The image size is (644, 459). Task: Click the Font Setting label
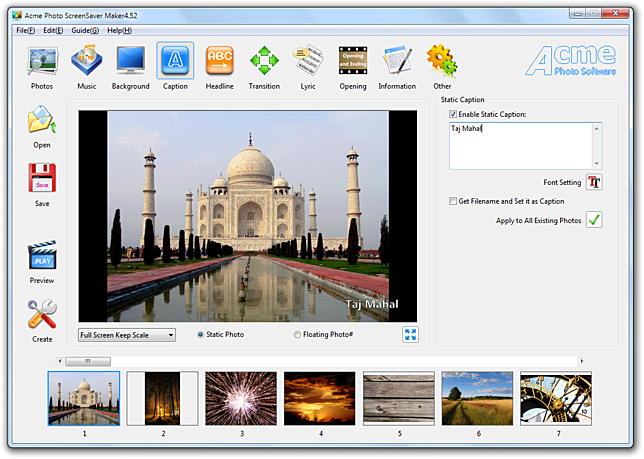pos(562,182)
